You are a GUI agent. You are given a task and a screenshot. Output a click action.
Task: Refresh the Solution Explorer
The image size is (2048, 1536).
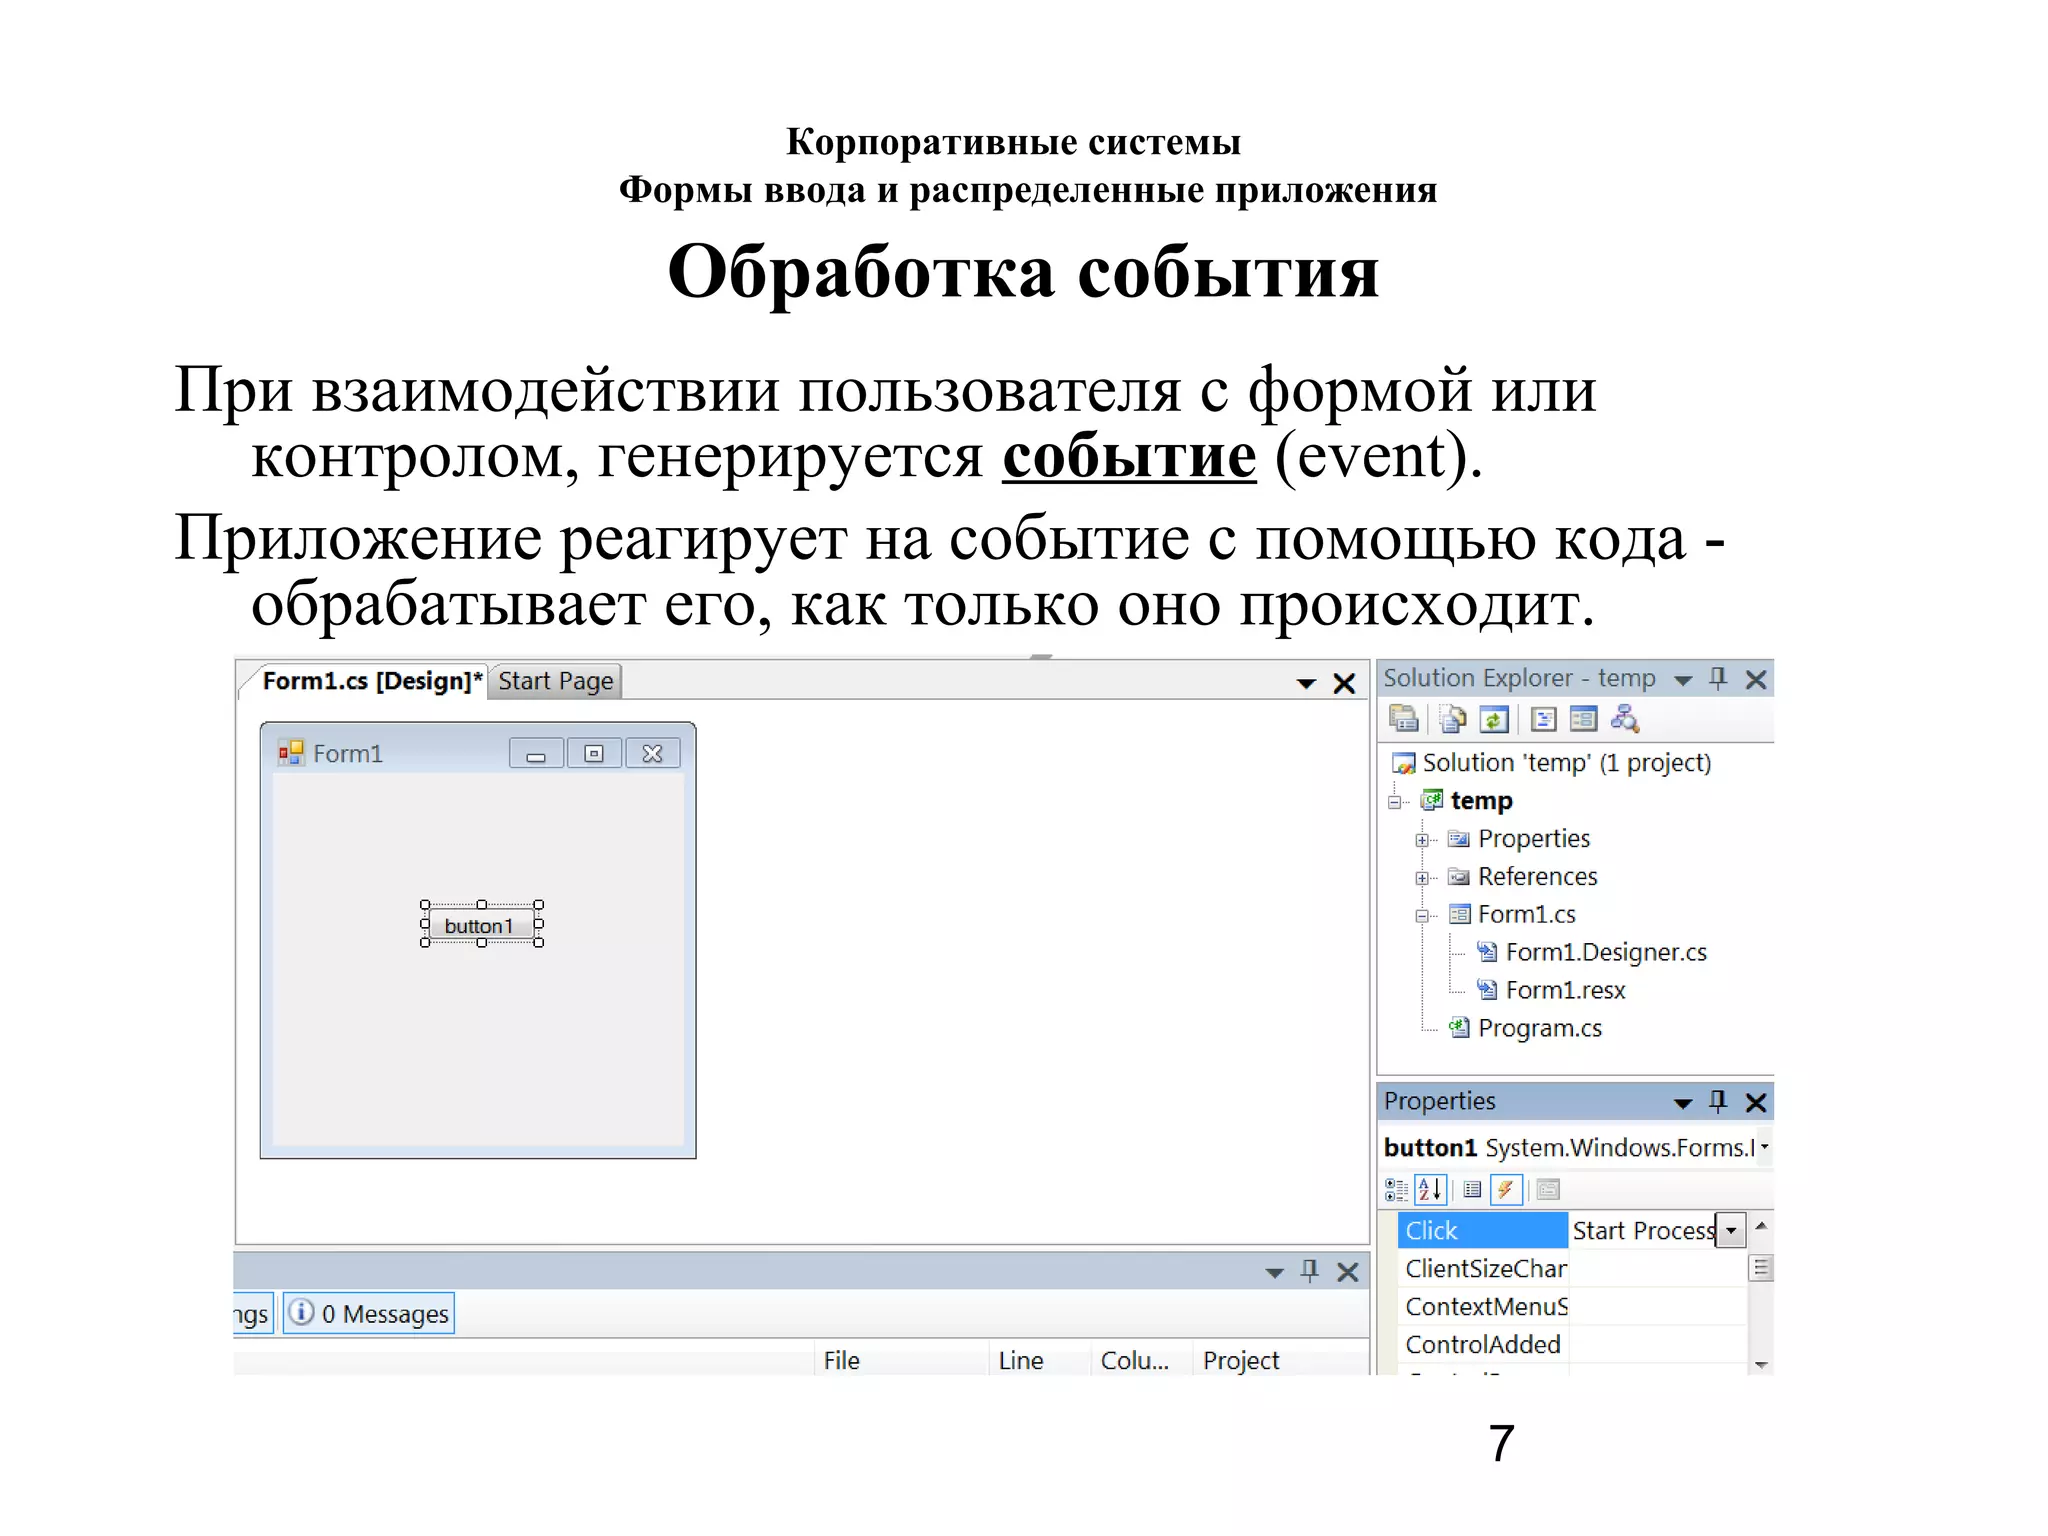[1494, 718]
